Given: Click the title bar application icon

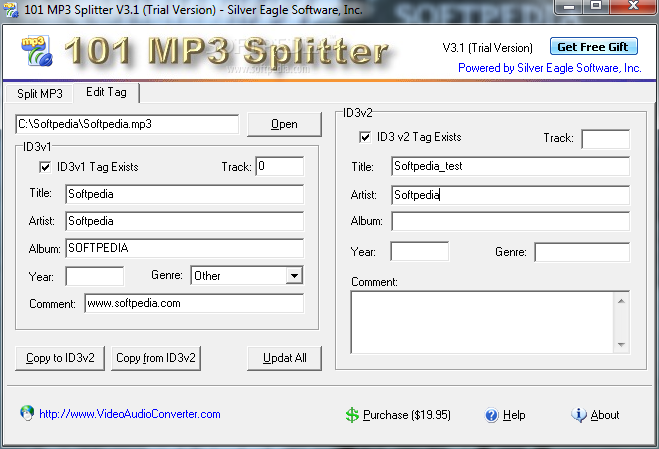Looking at the screenshot, I should (10, 10).
